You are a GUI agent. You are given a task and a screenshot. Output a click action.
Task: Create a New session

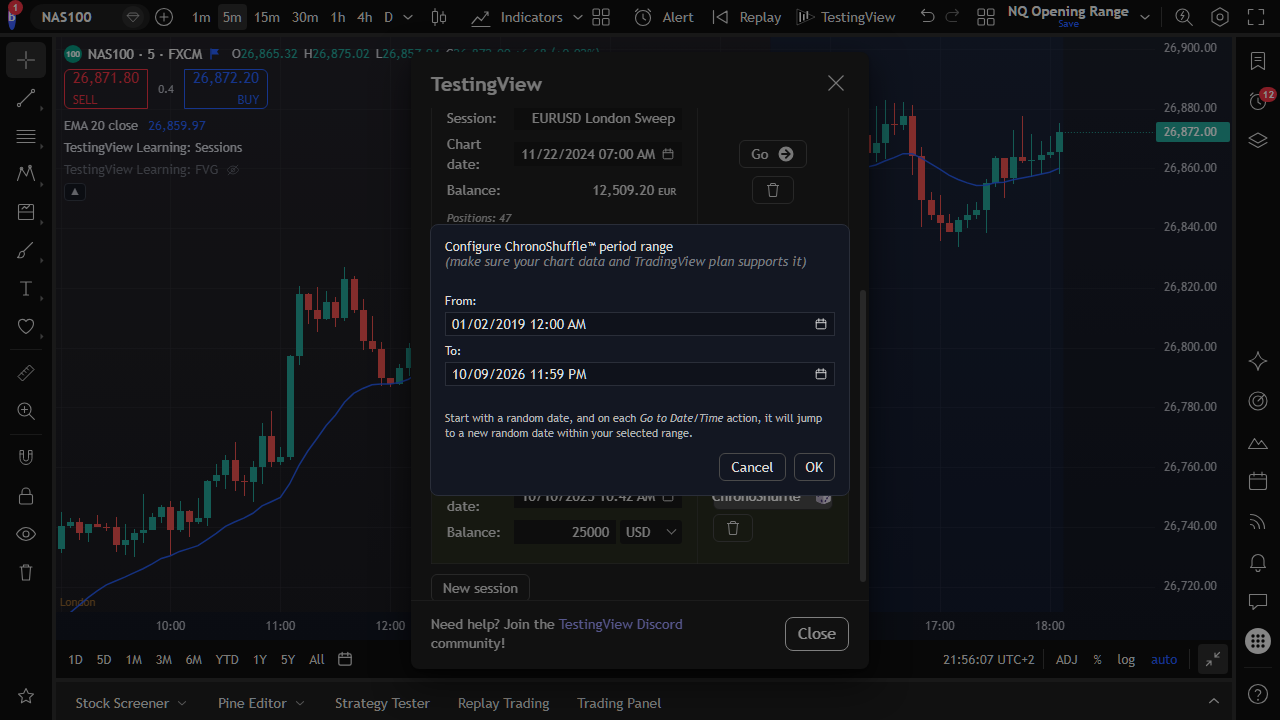480,588
